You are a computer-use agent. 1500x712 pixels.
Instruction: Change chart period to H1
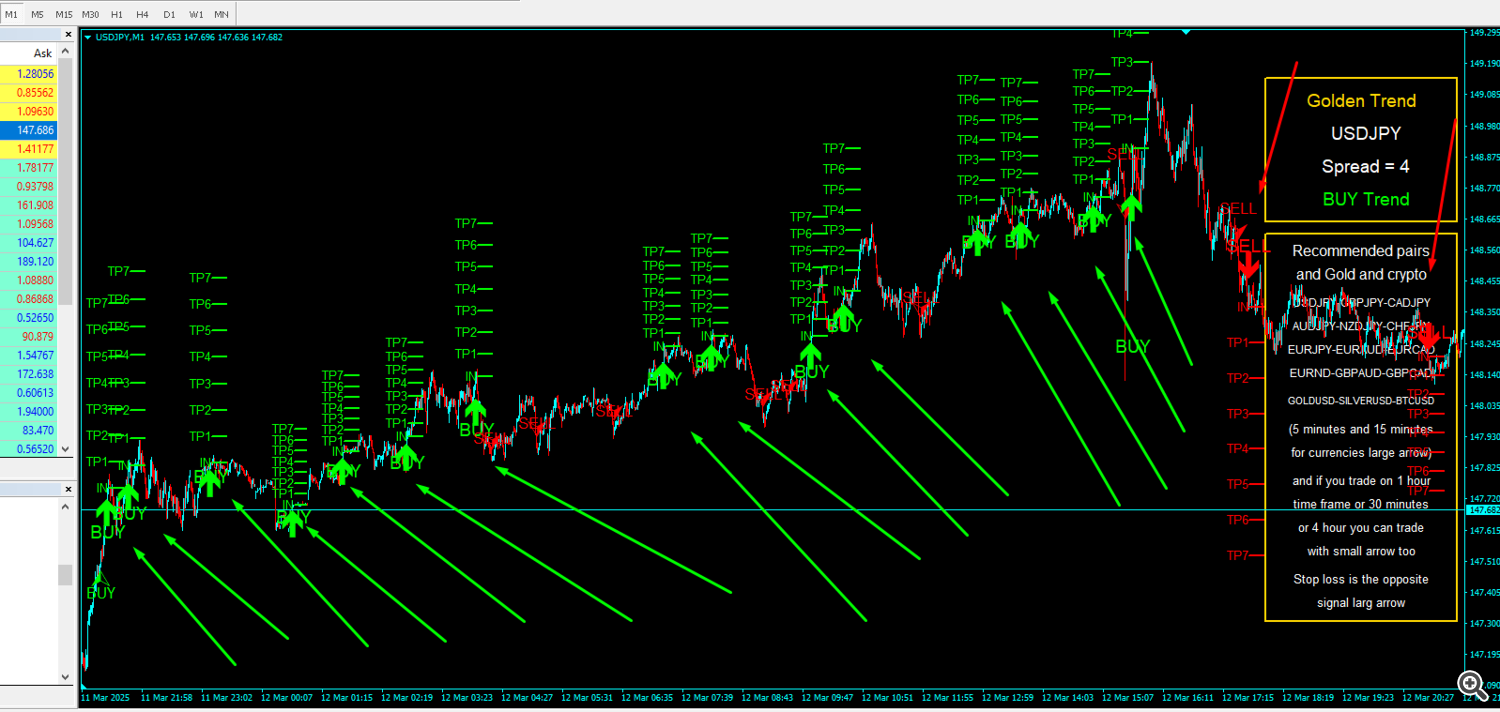pos(117,14)
